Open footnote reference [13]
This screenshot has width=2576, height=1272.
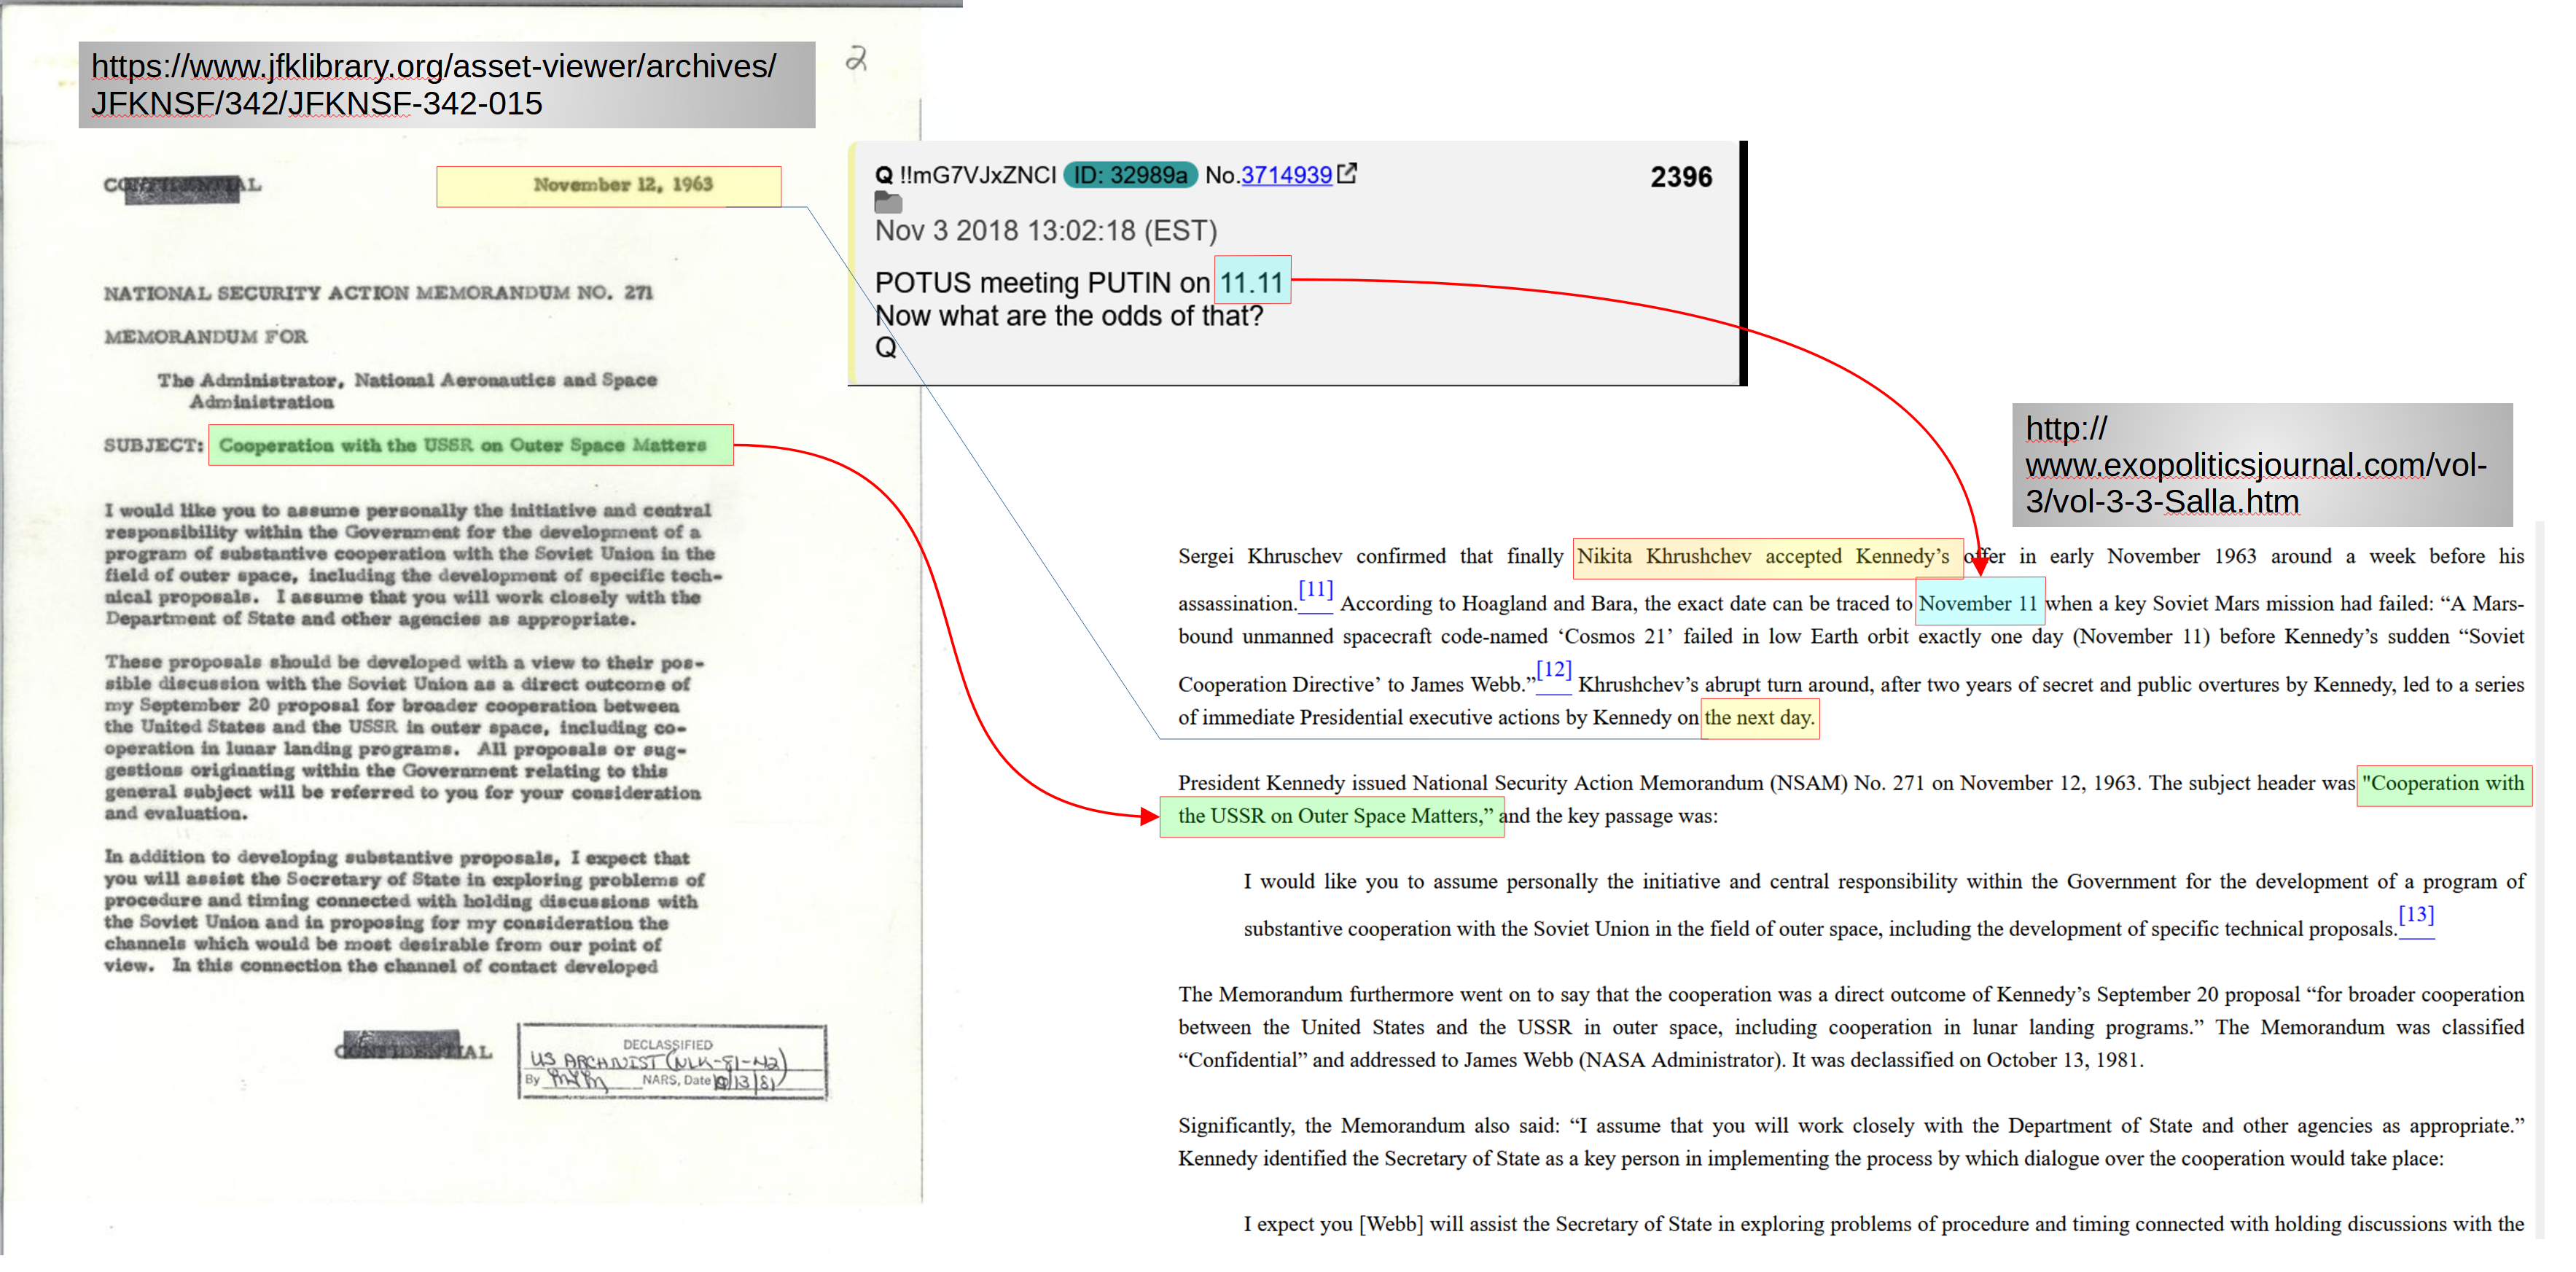(x=2416, y=914)
